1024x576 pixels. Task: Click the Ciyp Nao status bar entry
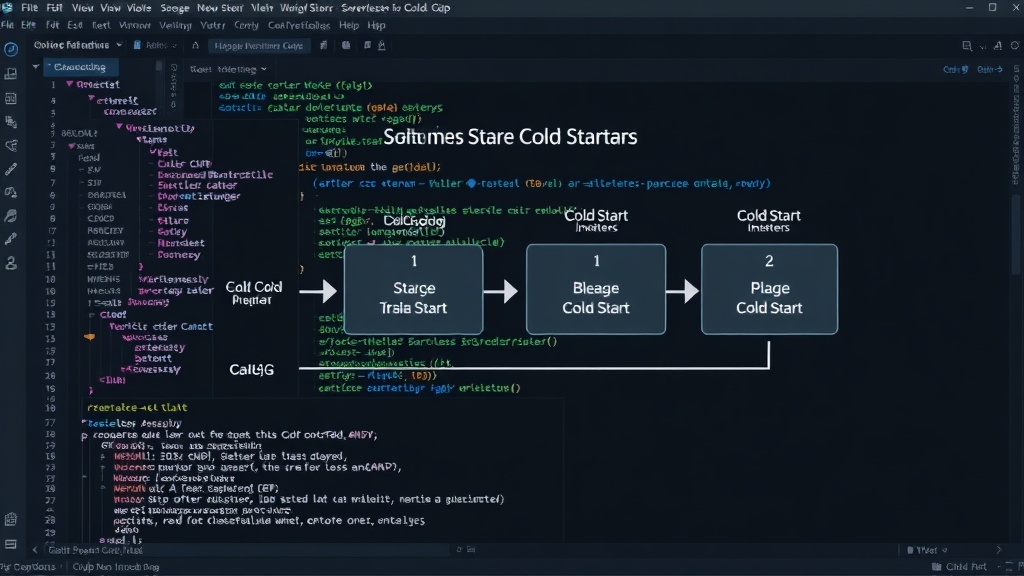tap(116, 567)
